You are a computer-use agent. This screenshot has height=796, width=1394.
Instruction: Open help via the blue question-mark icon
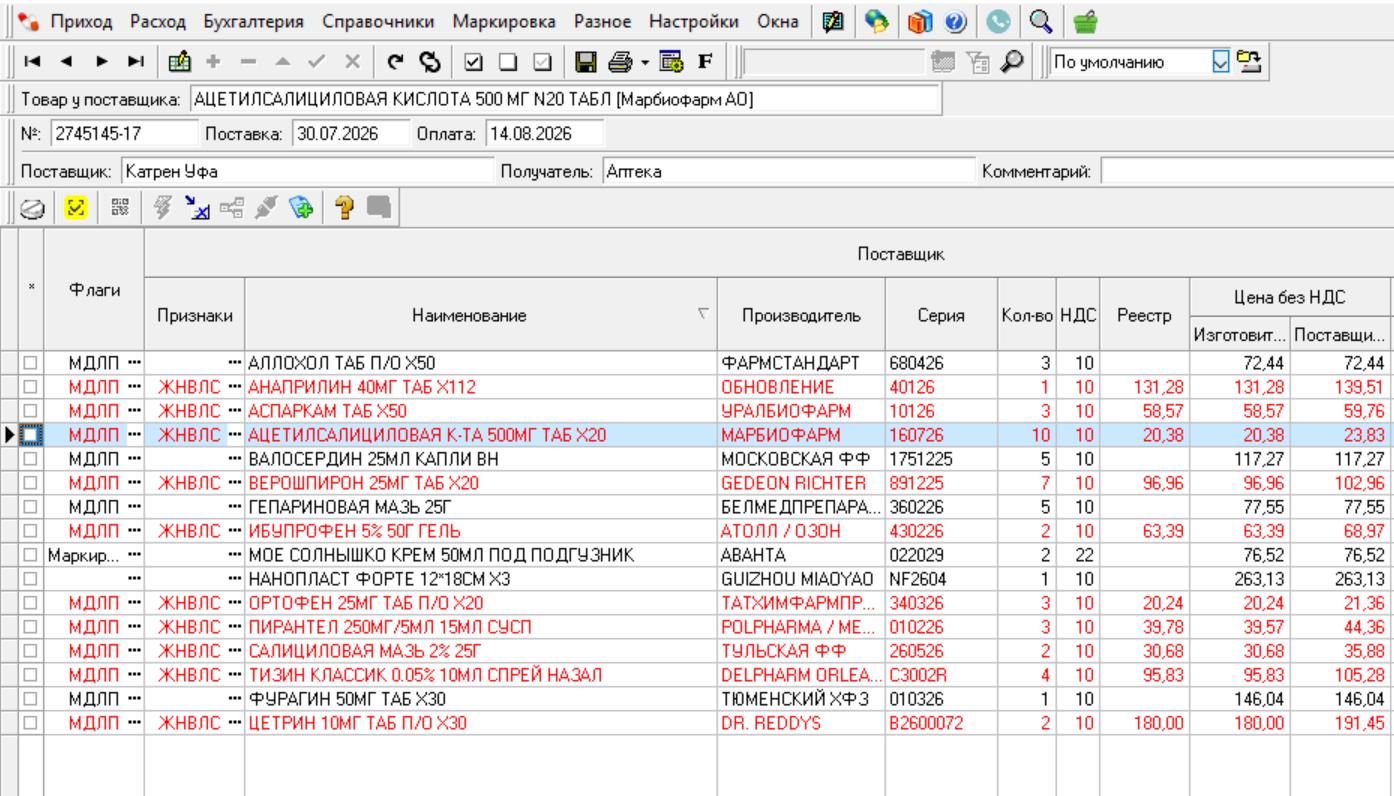pyautogui.click(x=954, y=21)
